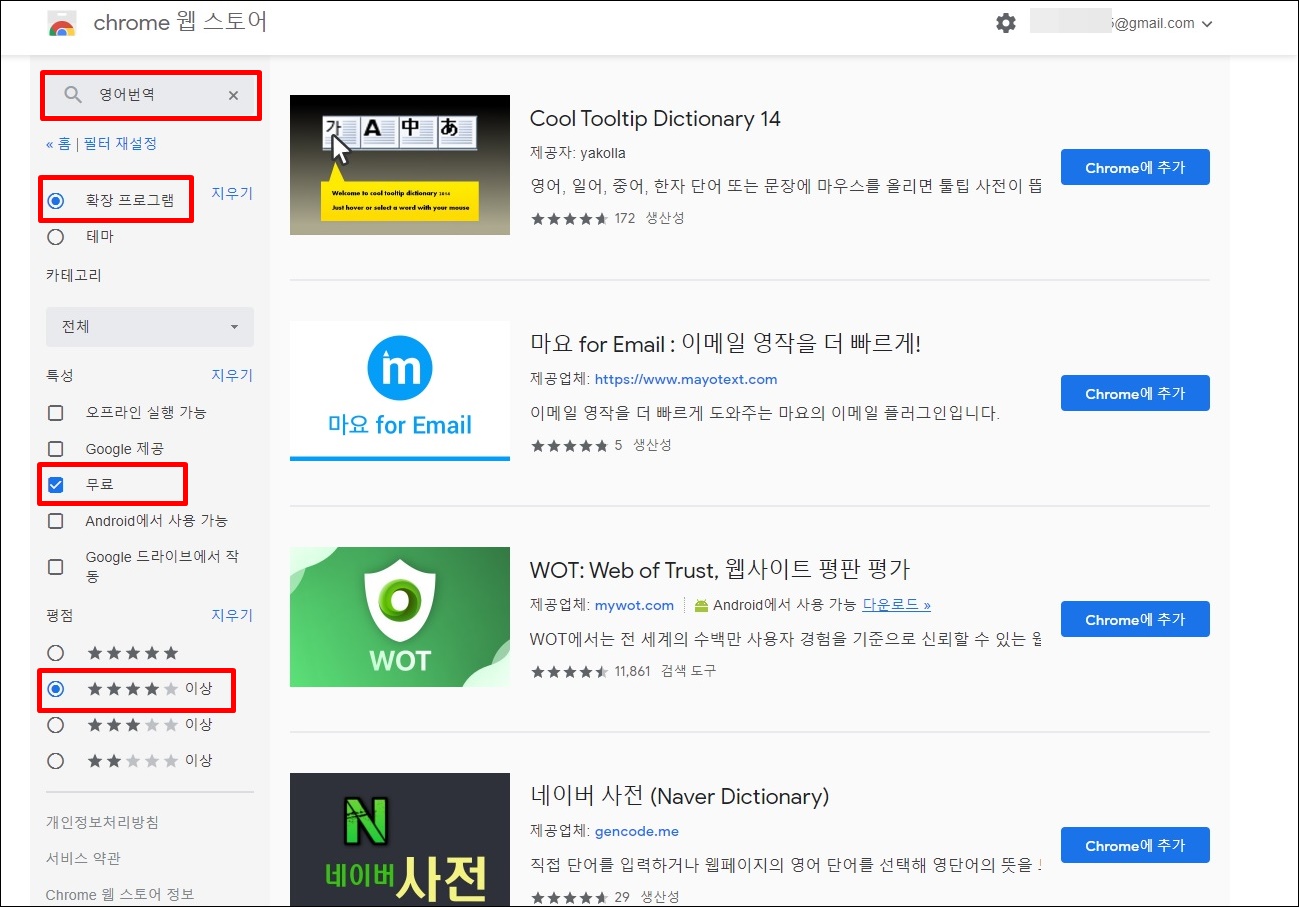Click the search magnifier icon
1299x907 pixels.
[73, 95]
